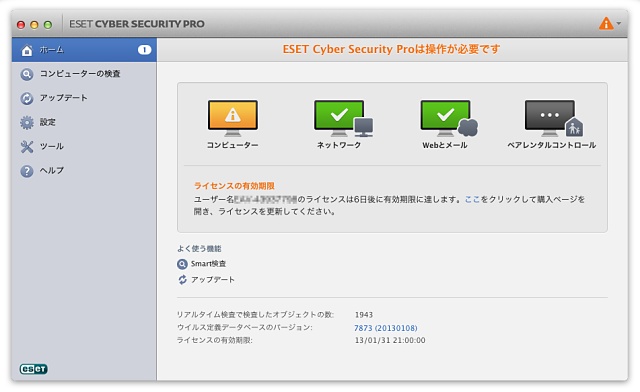Screen dimensions: 640x392
Task: Open virus database version 7873 link
Action: coord(385,328)
